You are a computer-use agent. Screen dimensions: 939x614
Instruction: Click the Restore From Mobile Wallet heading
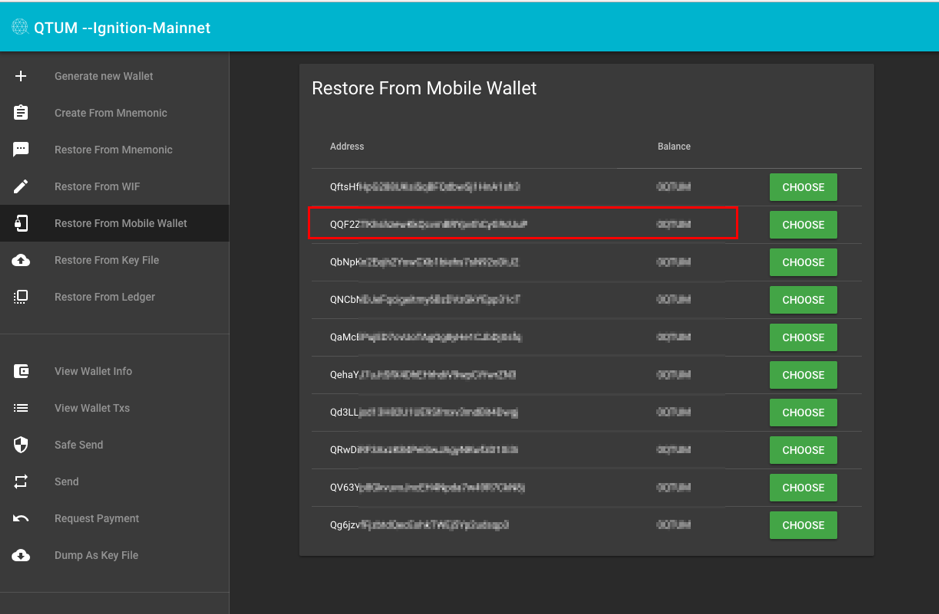424,88
